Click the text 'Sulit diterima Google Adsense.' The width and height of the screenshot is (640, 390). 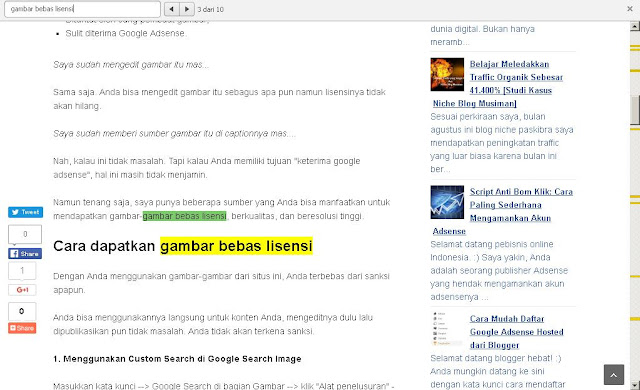126,33
